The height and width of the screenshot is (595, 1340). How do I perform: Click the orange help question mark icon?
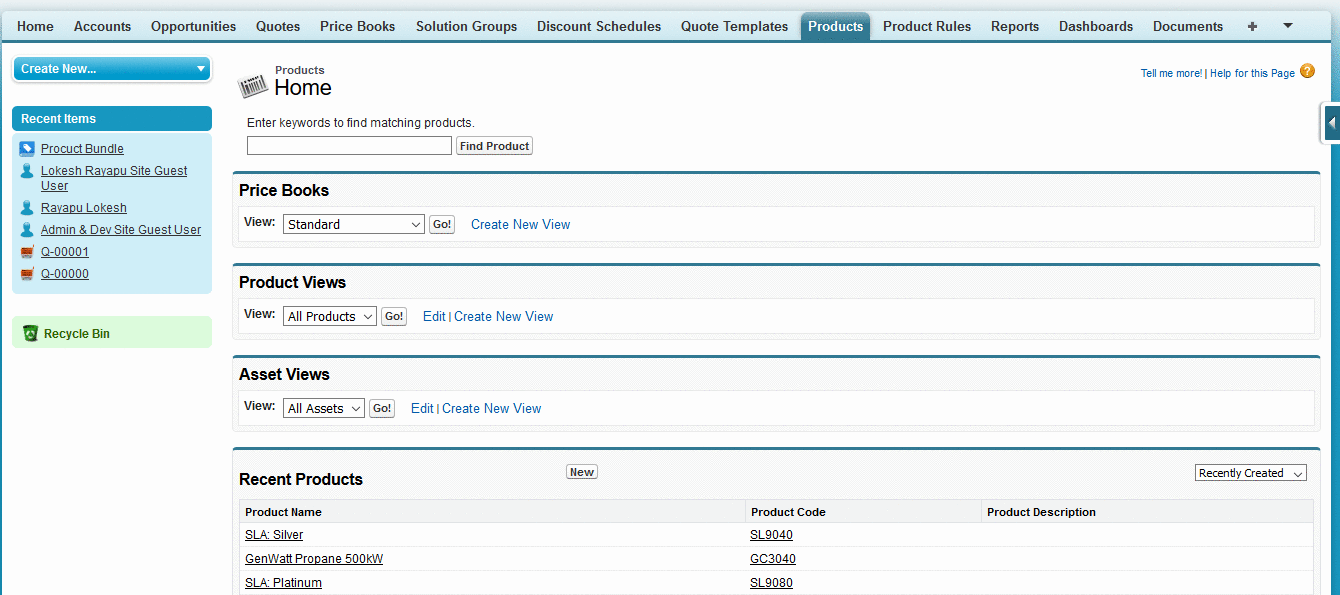(1307, 72)
